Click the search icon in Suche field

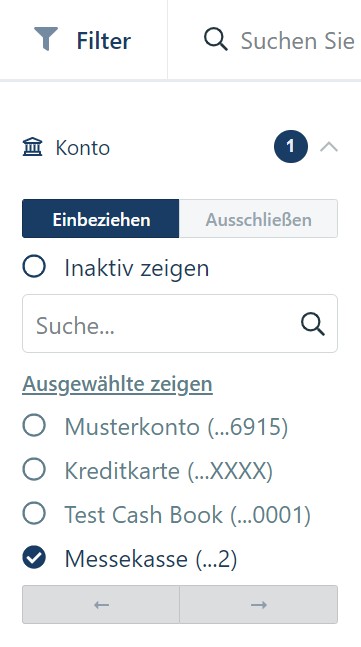click(313, 324)
